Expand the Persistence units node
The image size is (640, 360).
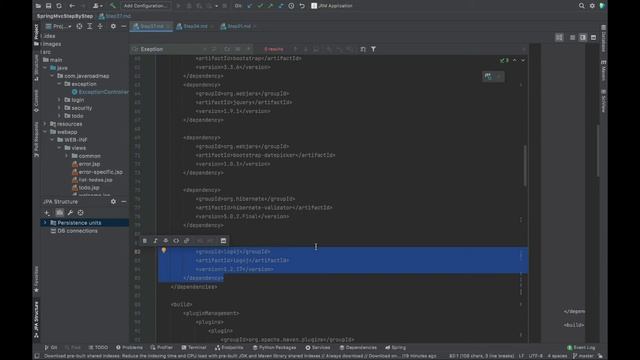(x=45, y=223)
